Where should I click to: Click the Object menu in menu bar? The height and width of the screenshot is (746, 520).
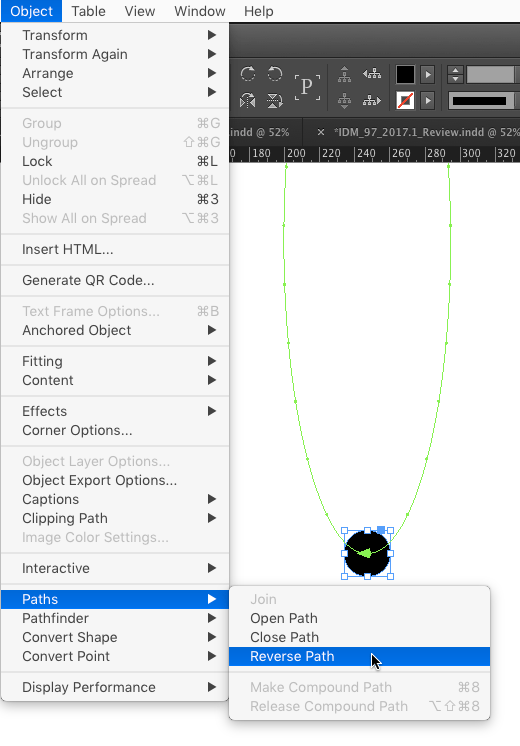click(31, 11)
